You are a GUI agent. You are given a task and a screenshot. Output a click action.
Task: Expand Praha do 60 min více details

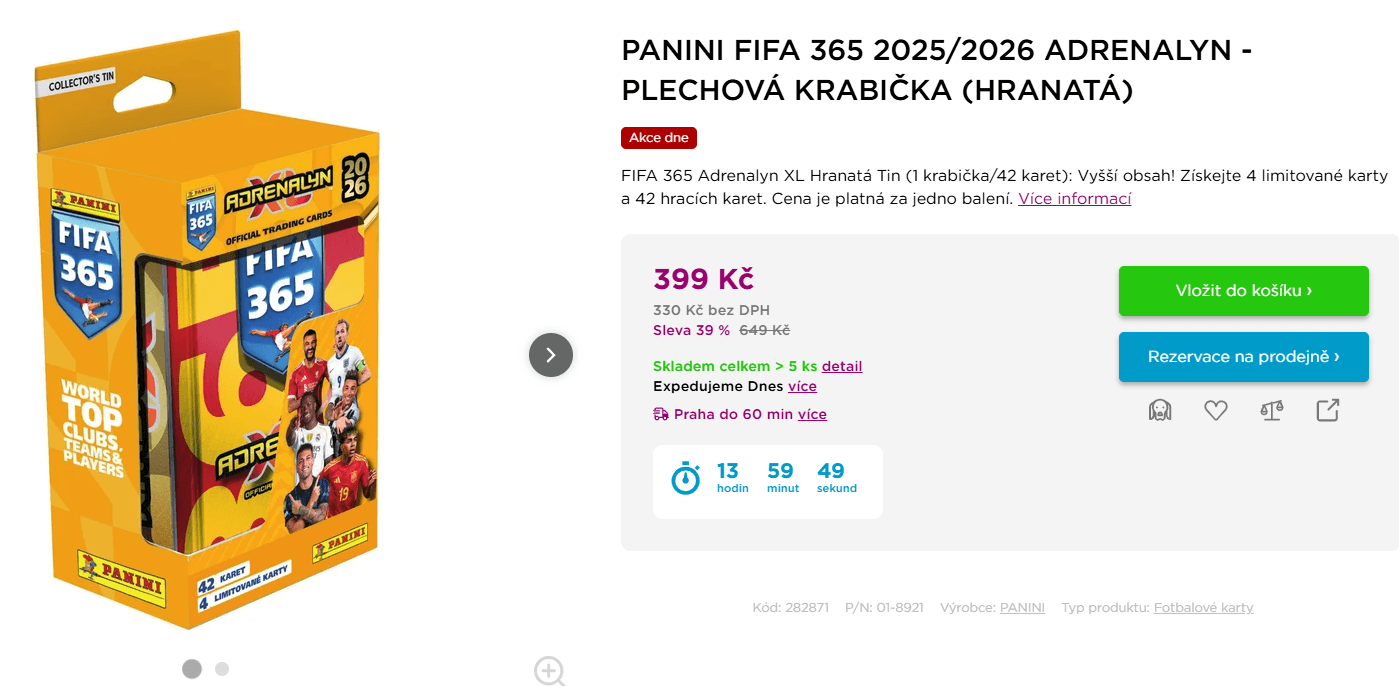coord(812,413)
